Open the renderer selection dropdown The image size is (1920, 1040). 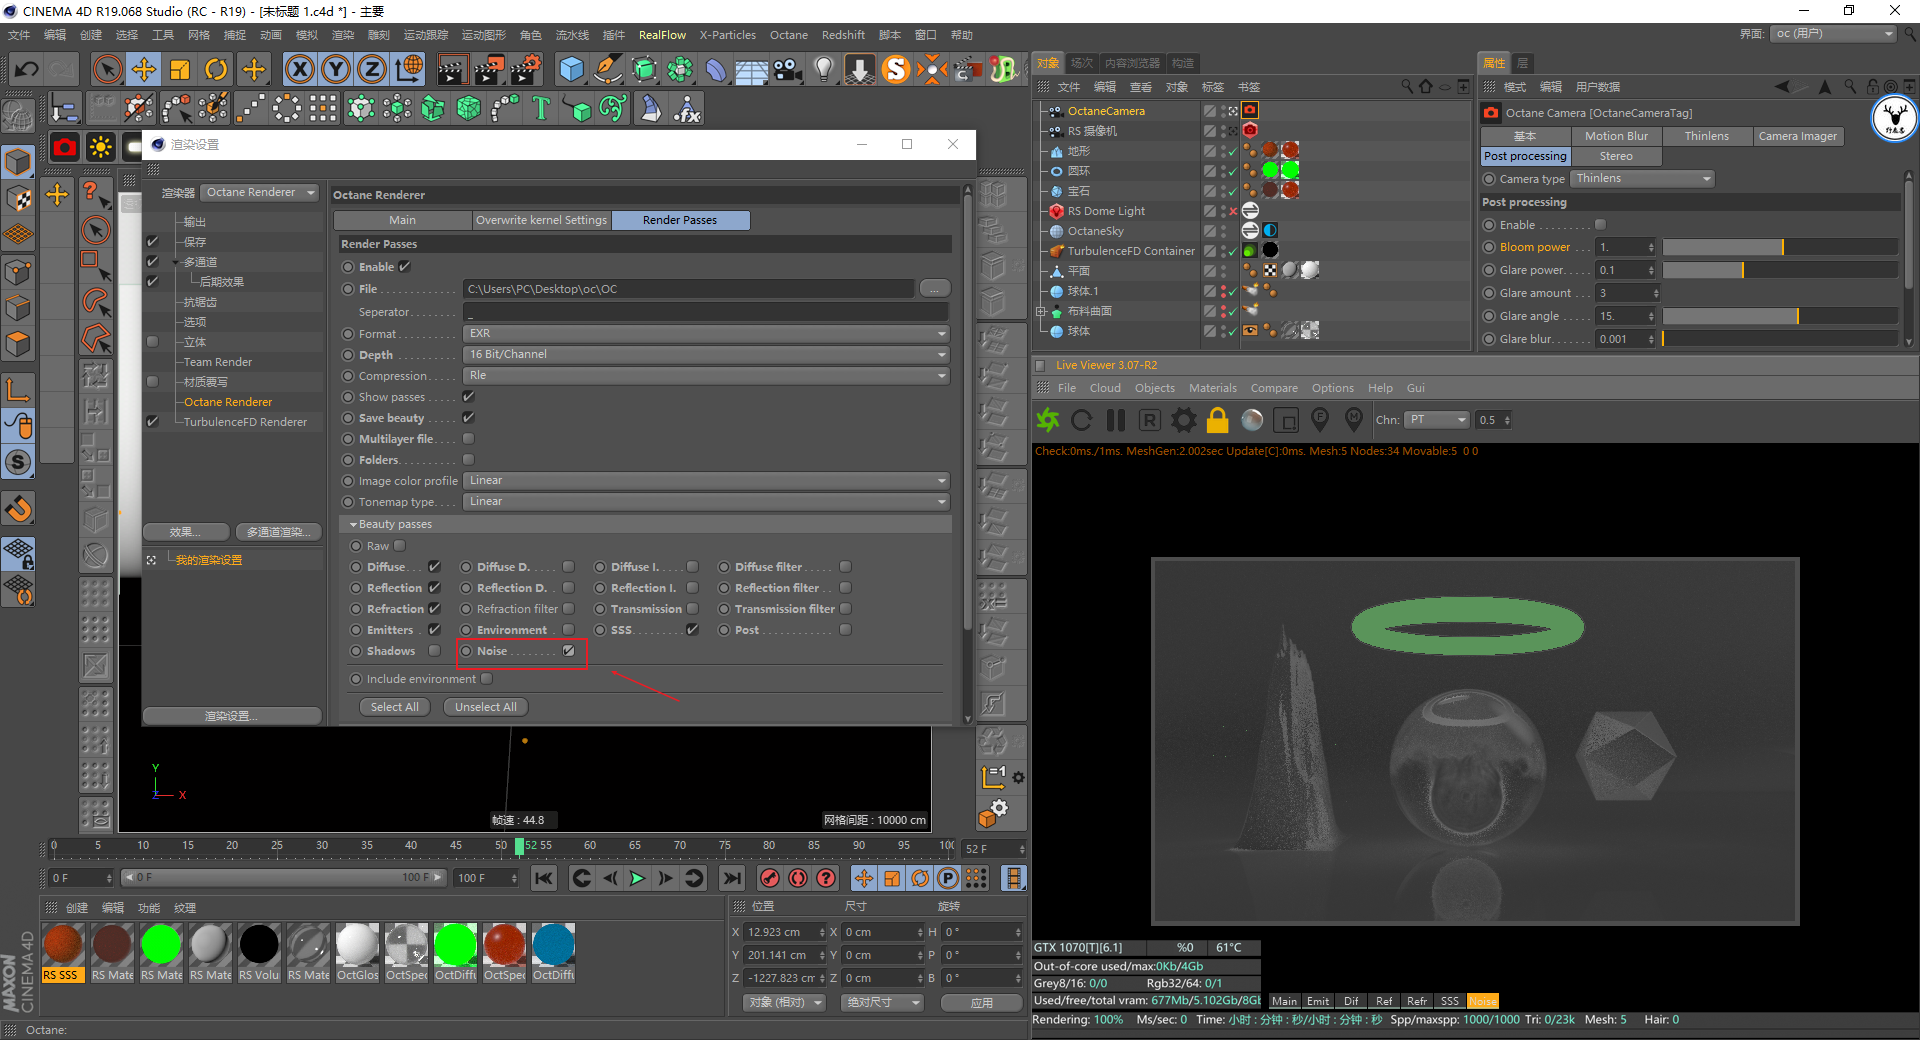pos(260,193)
